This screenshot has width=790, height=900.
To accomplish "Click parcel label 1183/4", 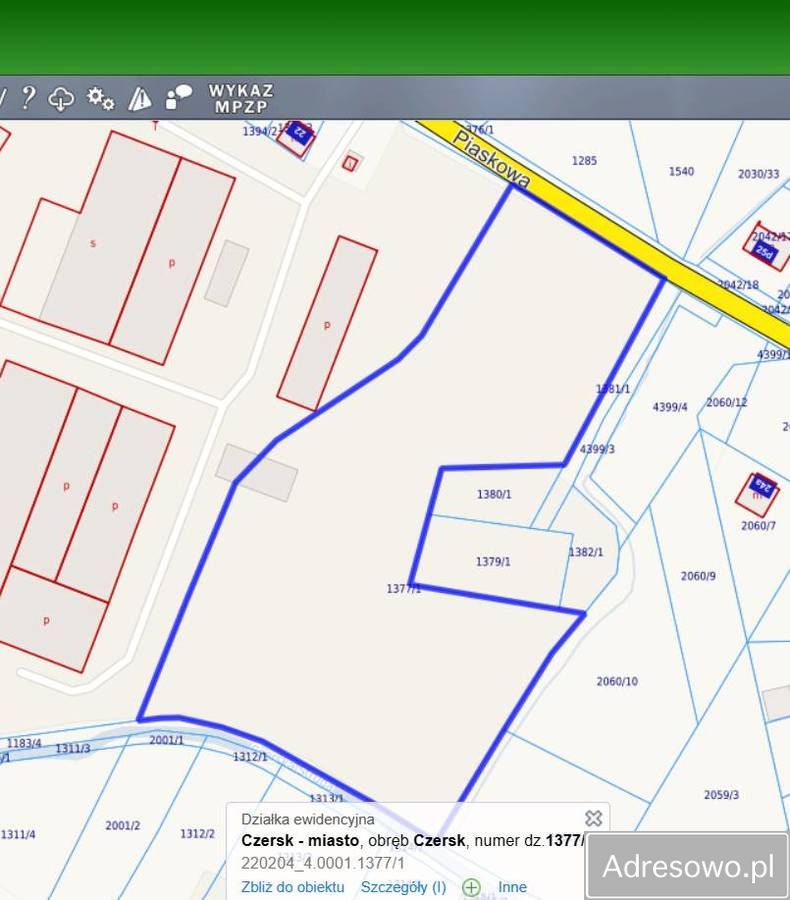I will tap(24, 743).
